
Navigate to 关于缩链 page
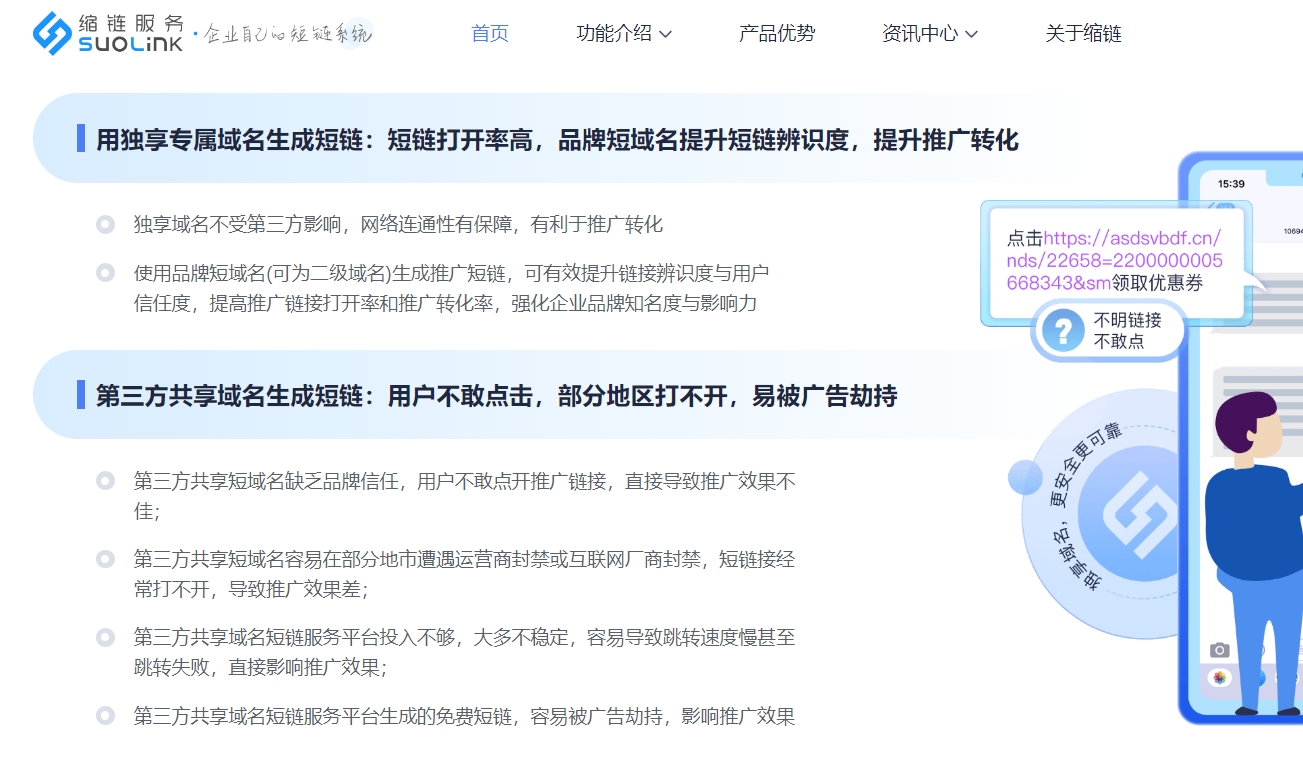pos(1083,33)
